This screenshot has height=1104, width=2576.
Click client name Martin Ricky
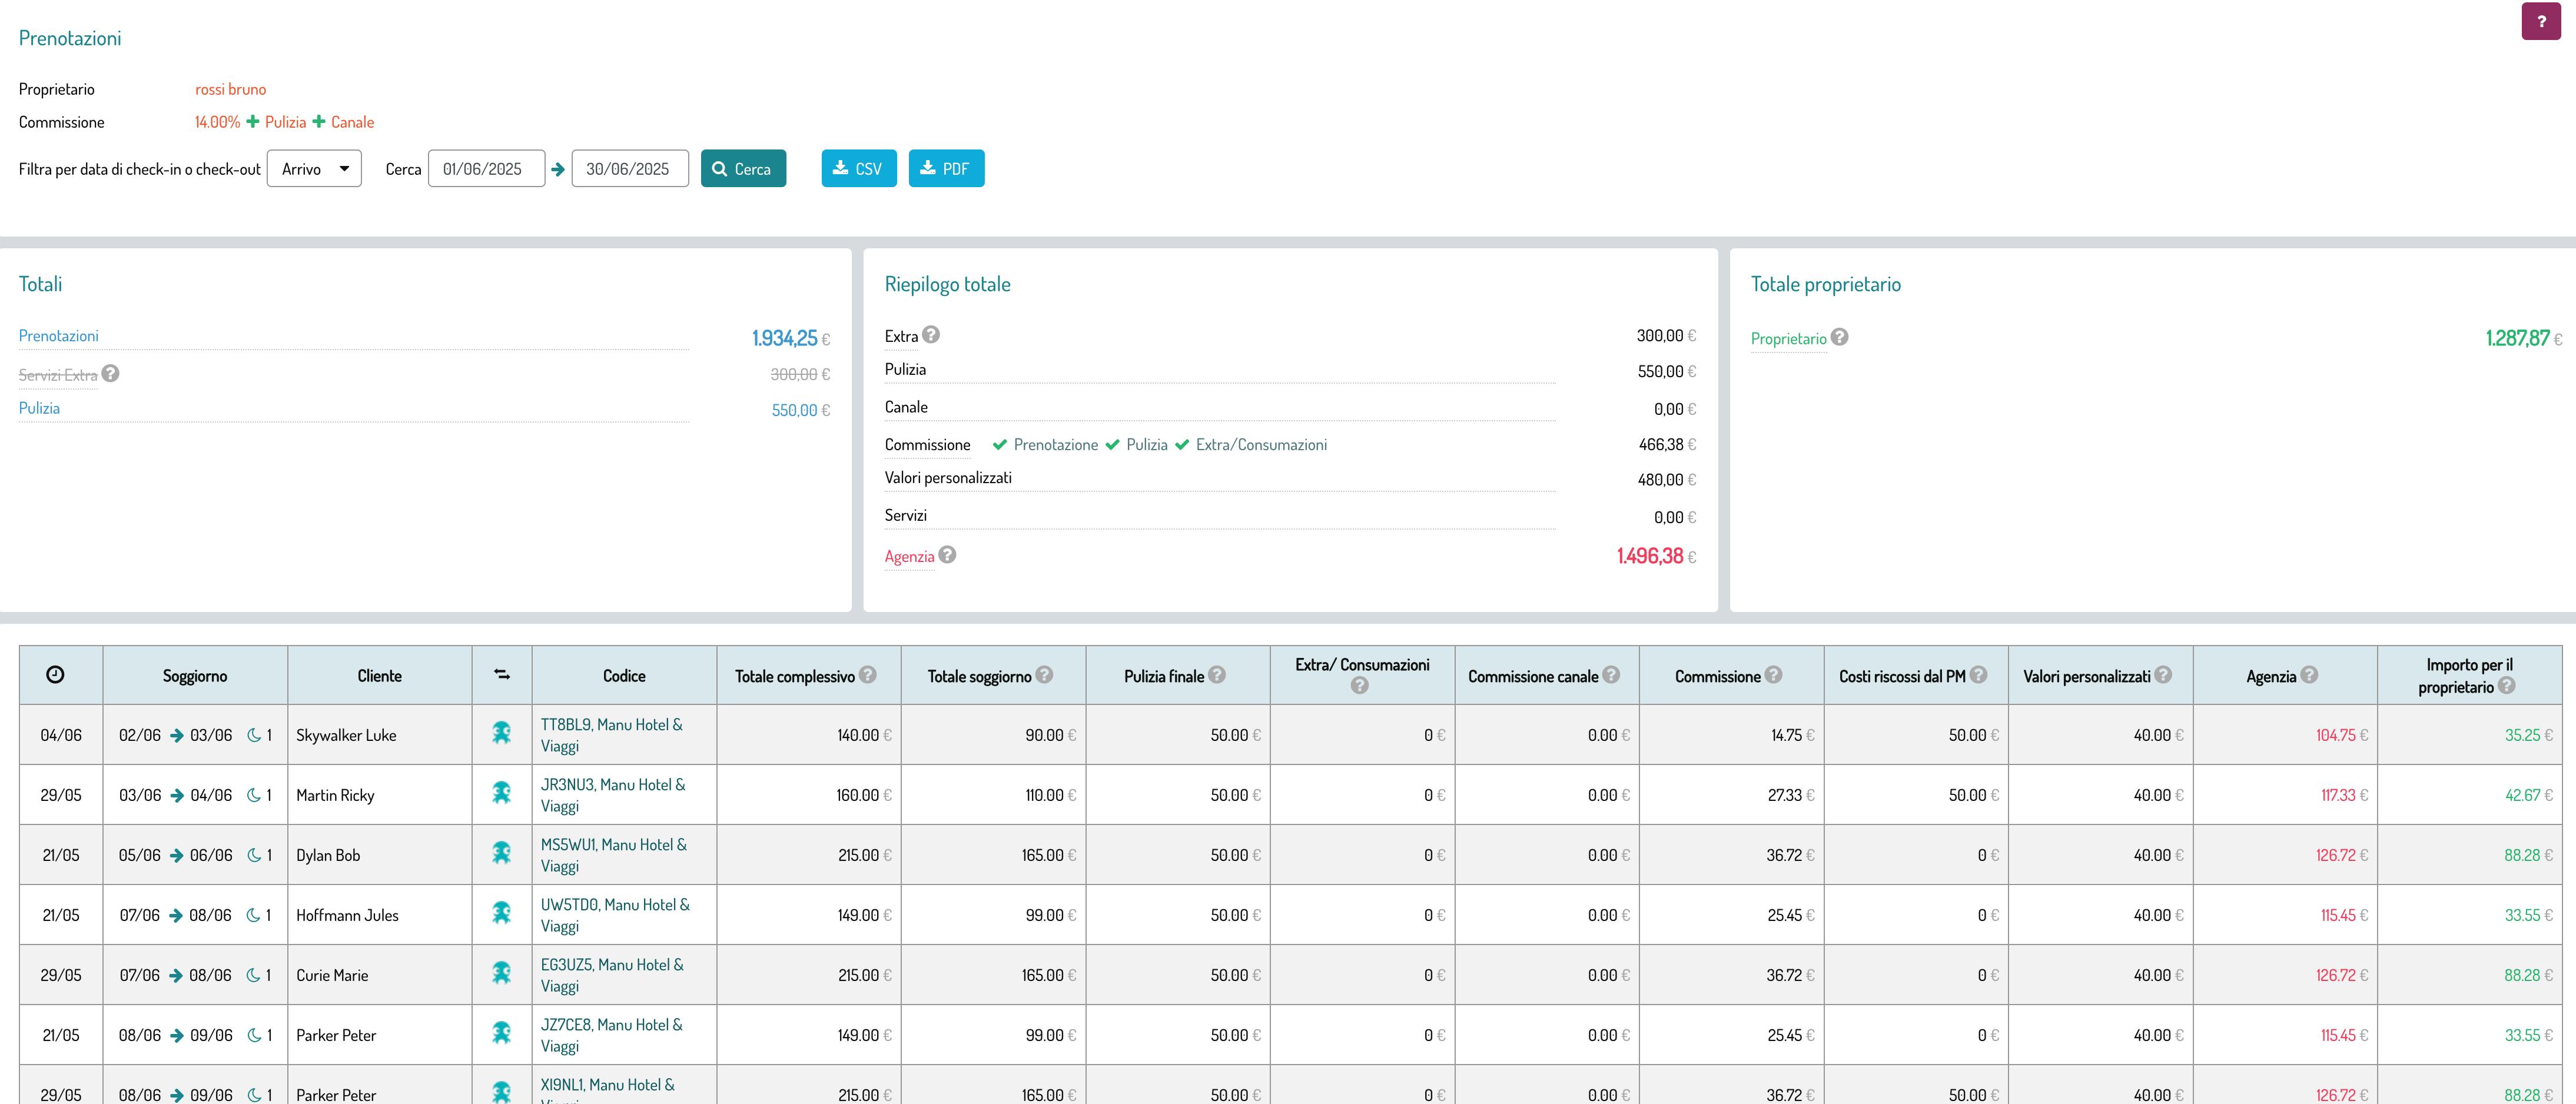click(335, 795)
